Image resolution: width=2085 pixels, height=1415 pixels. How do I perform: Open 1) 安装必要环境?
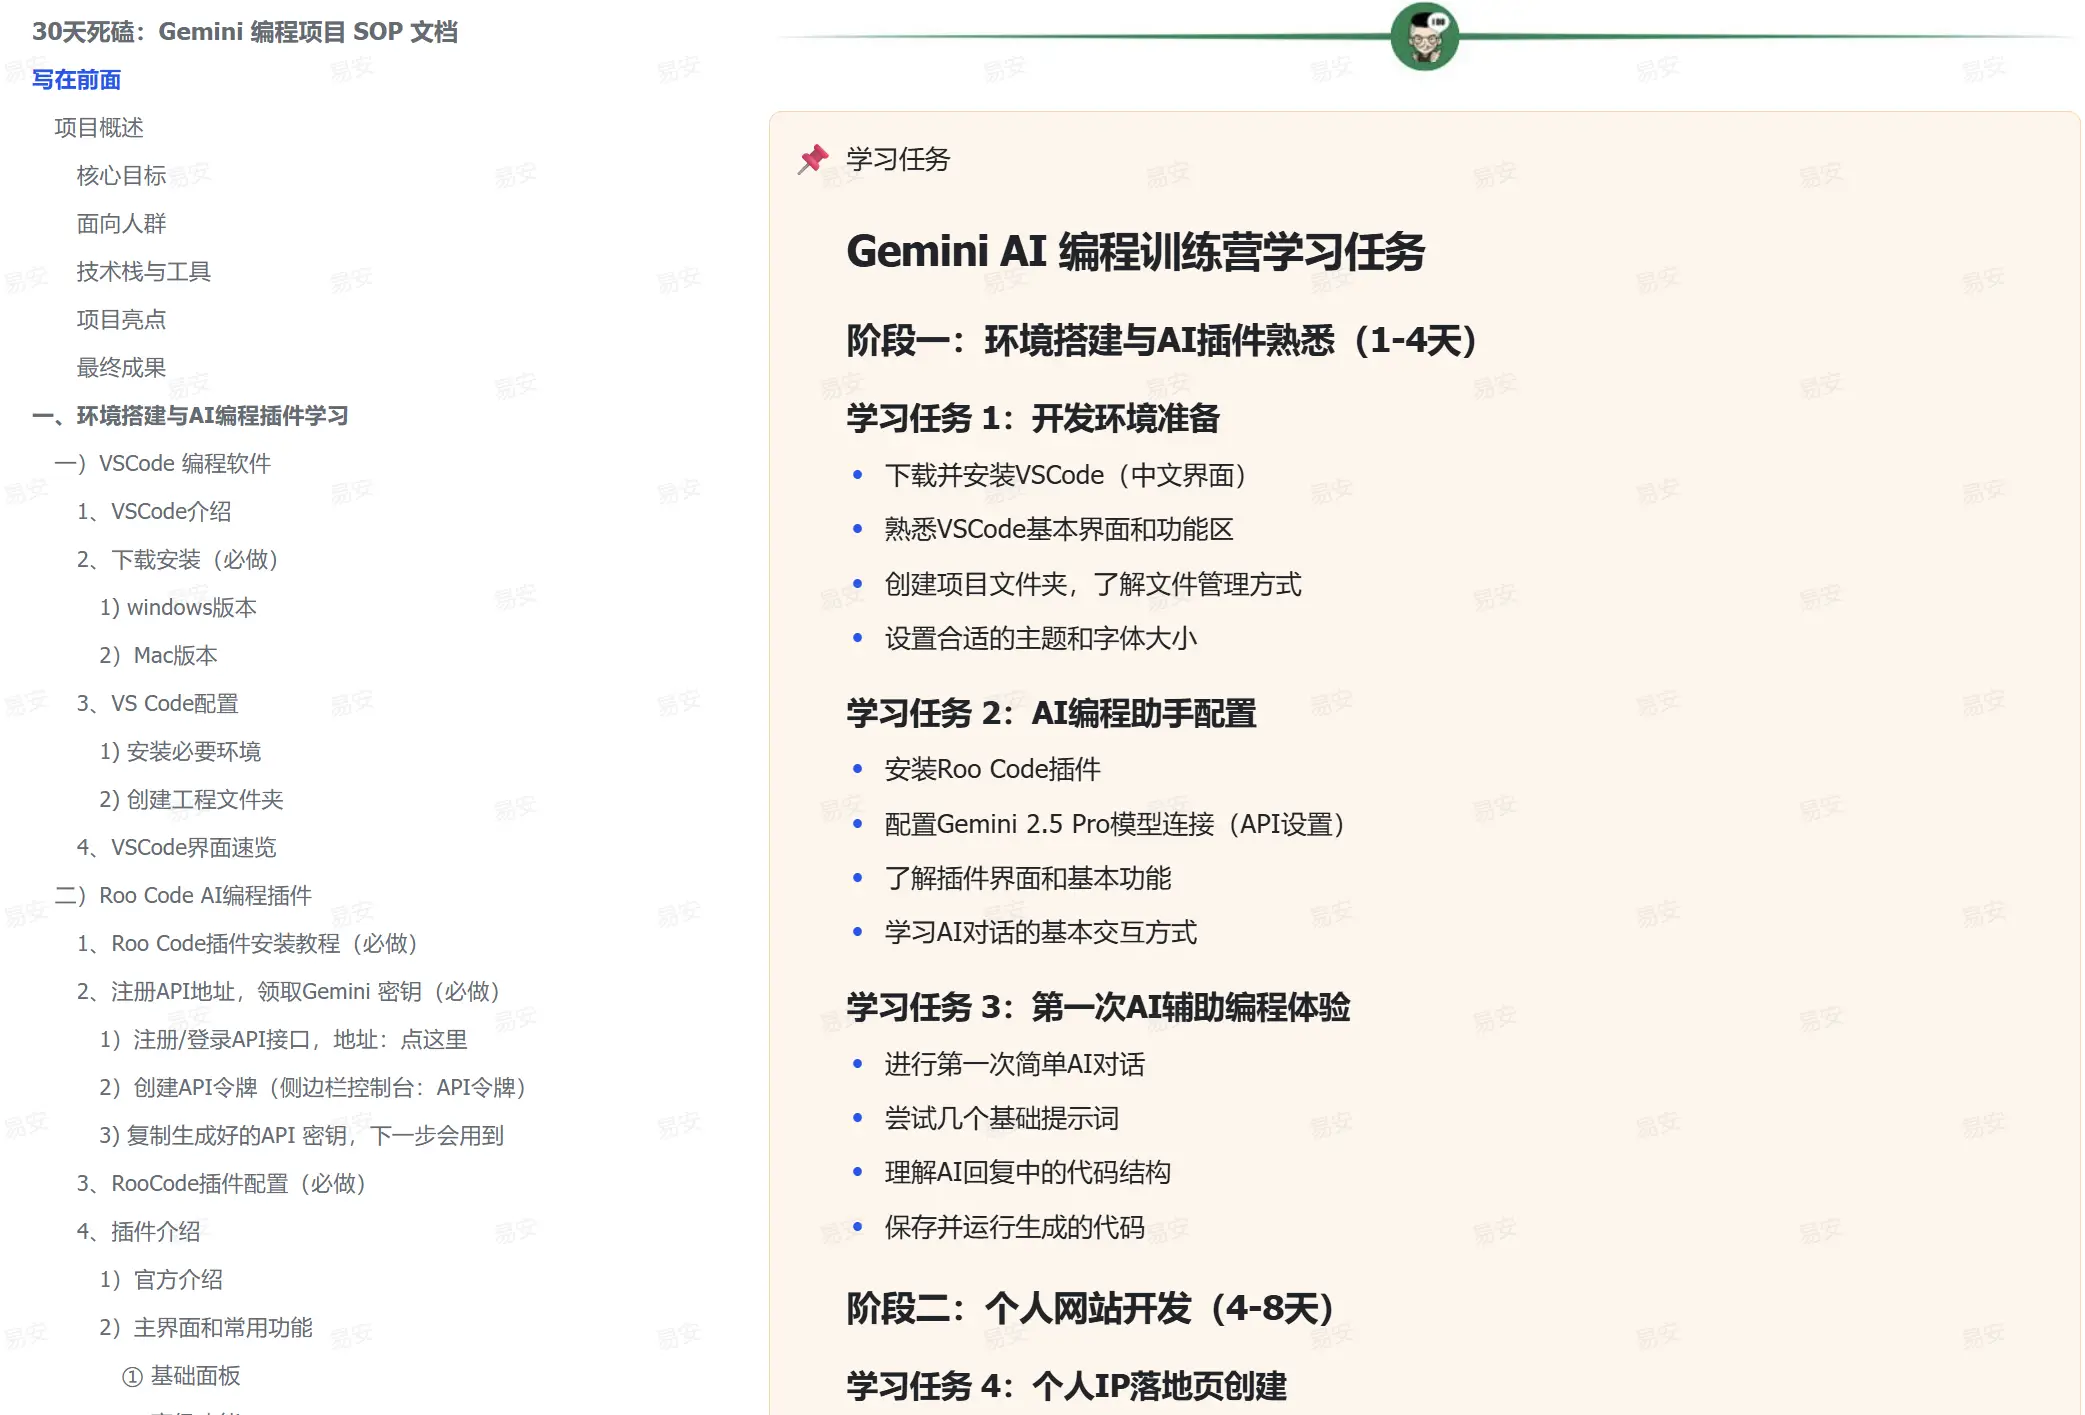180,752
